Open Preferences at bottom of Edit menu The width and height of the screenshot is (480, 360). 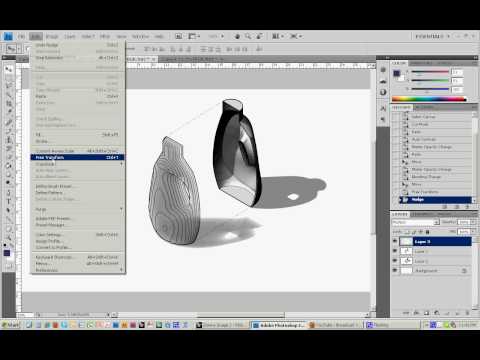click(x=78, y=270)
